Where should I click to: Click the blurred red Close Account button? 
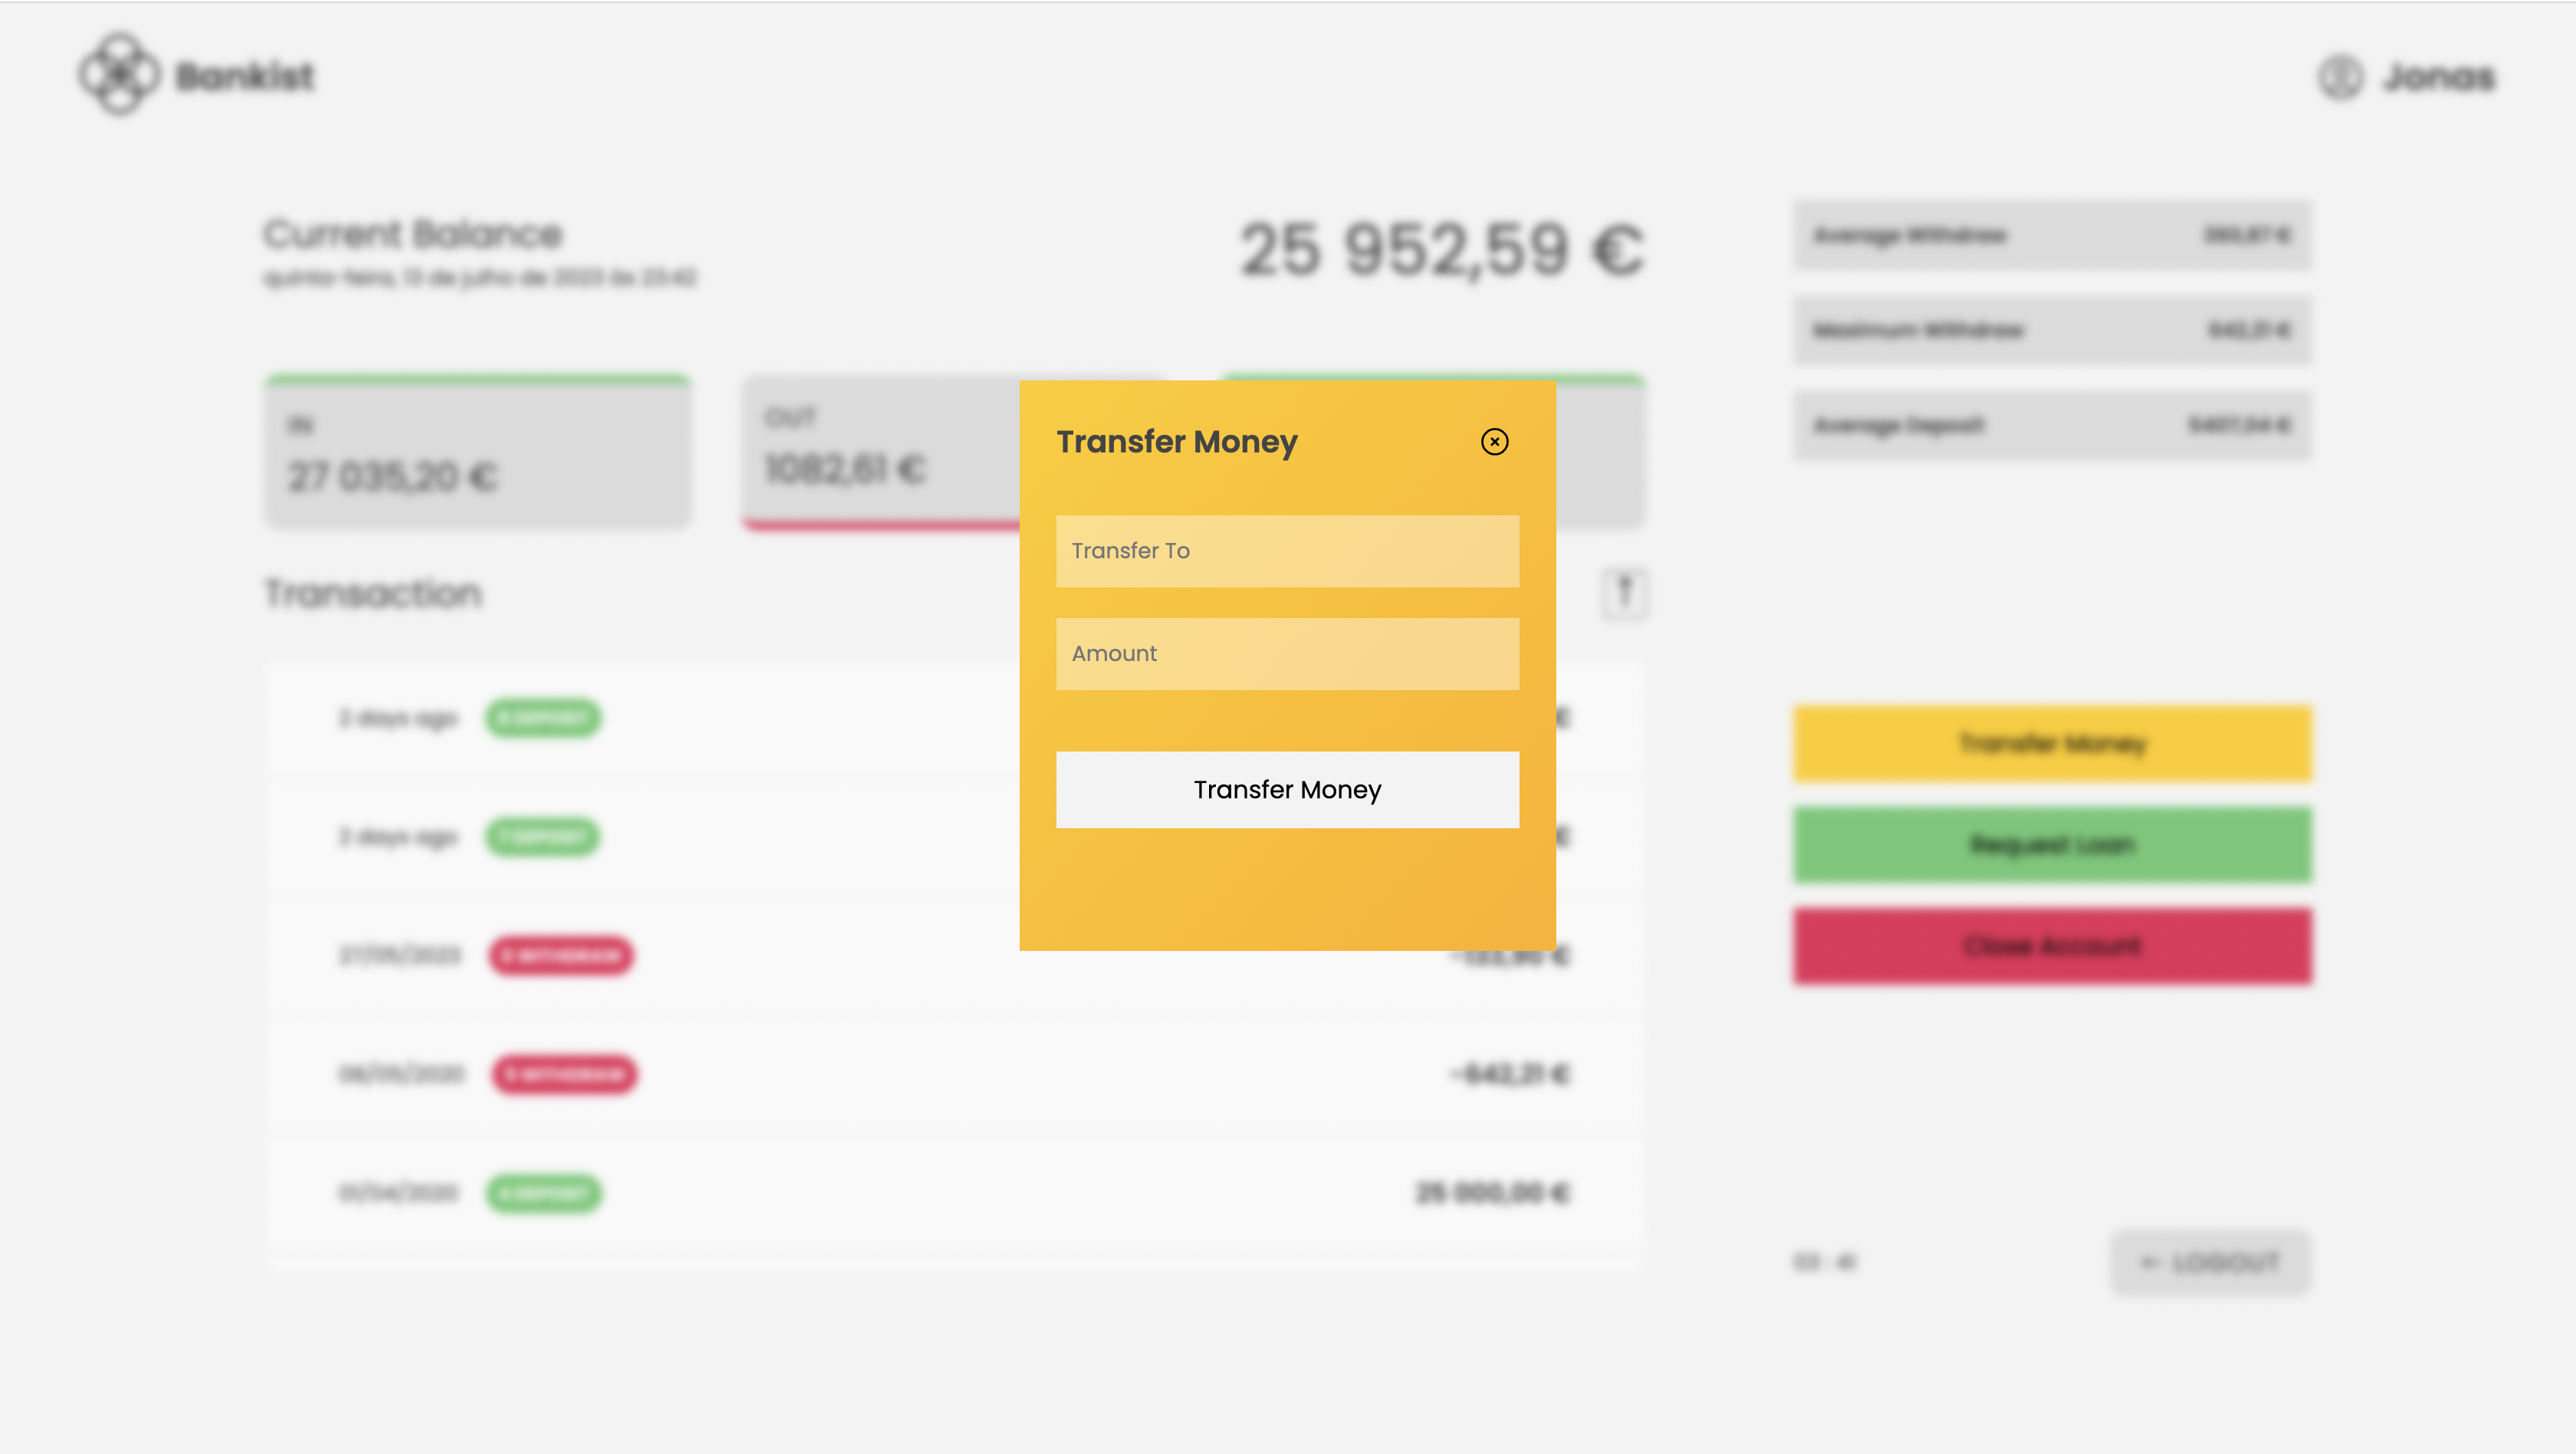2052,946
